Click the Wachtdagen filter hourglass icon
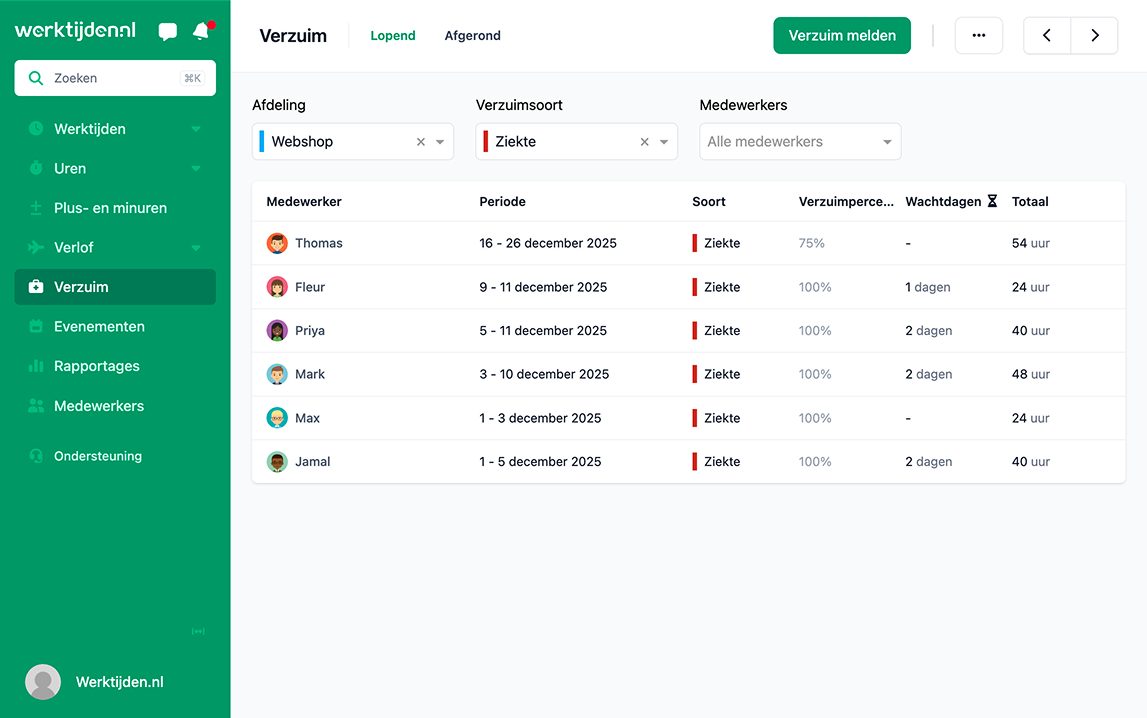This screenshot has height=718, width=1147. pos(991,201)
